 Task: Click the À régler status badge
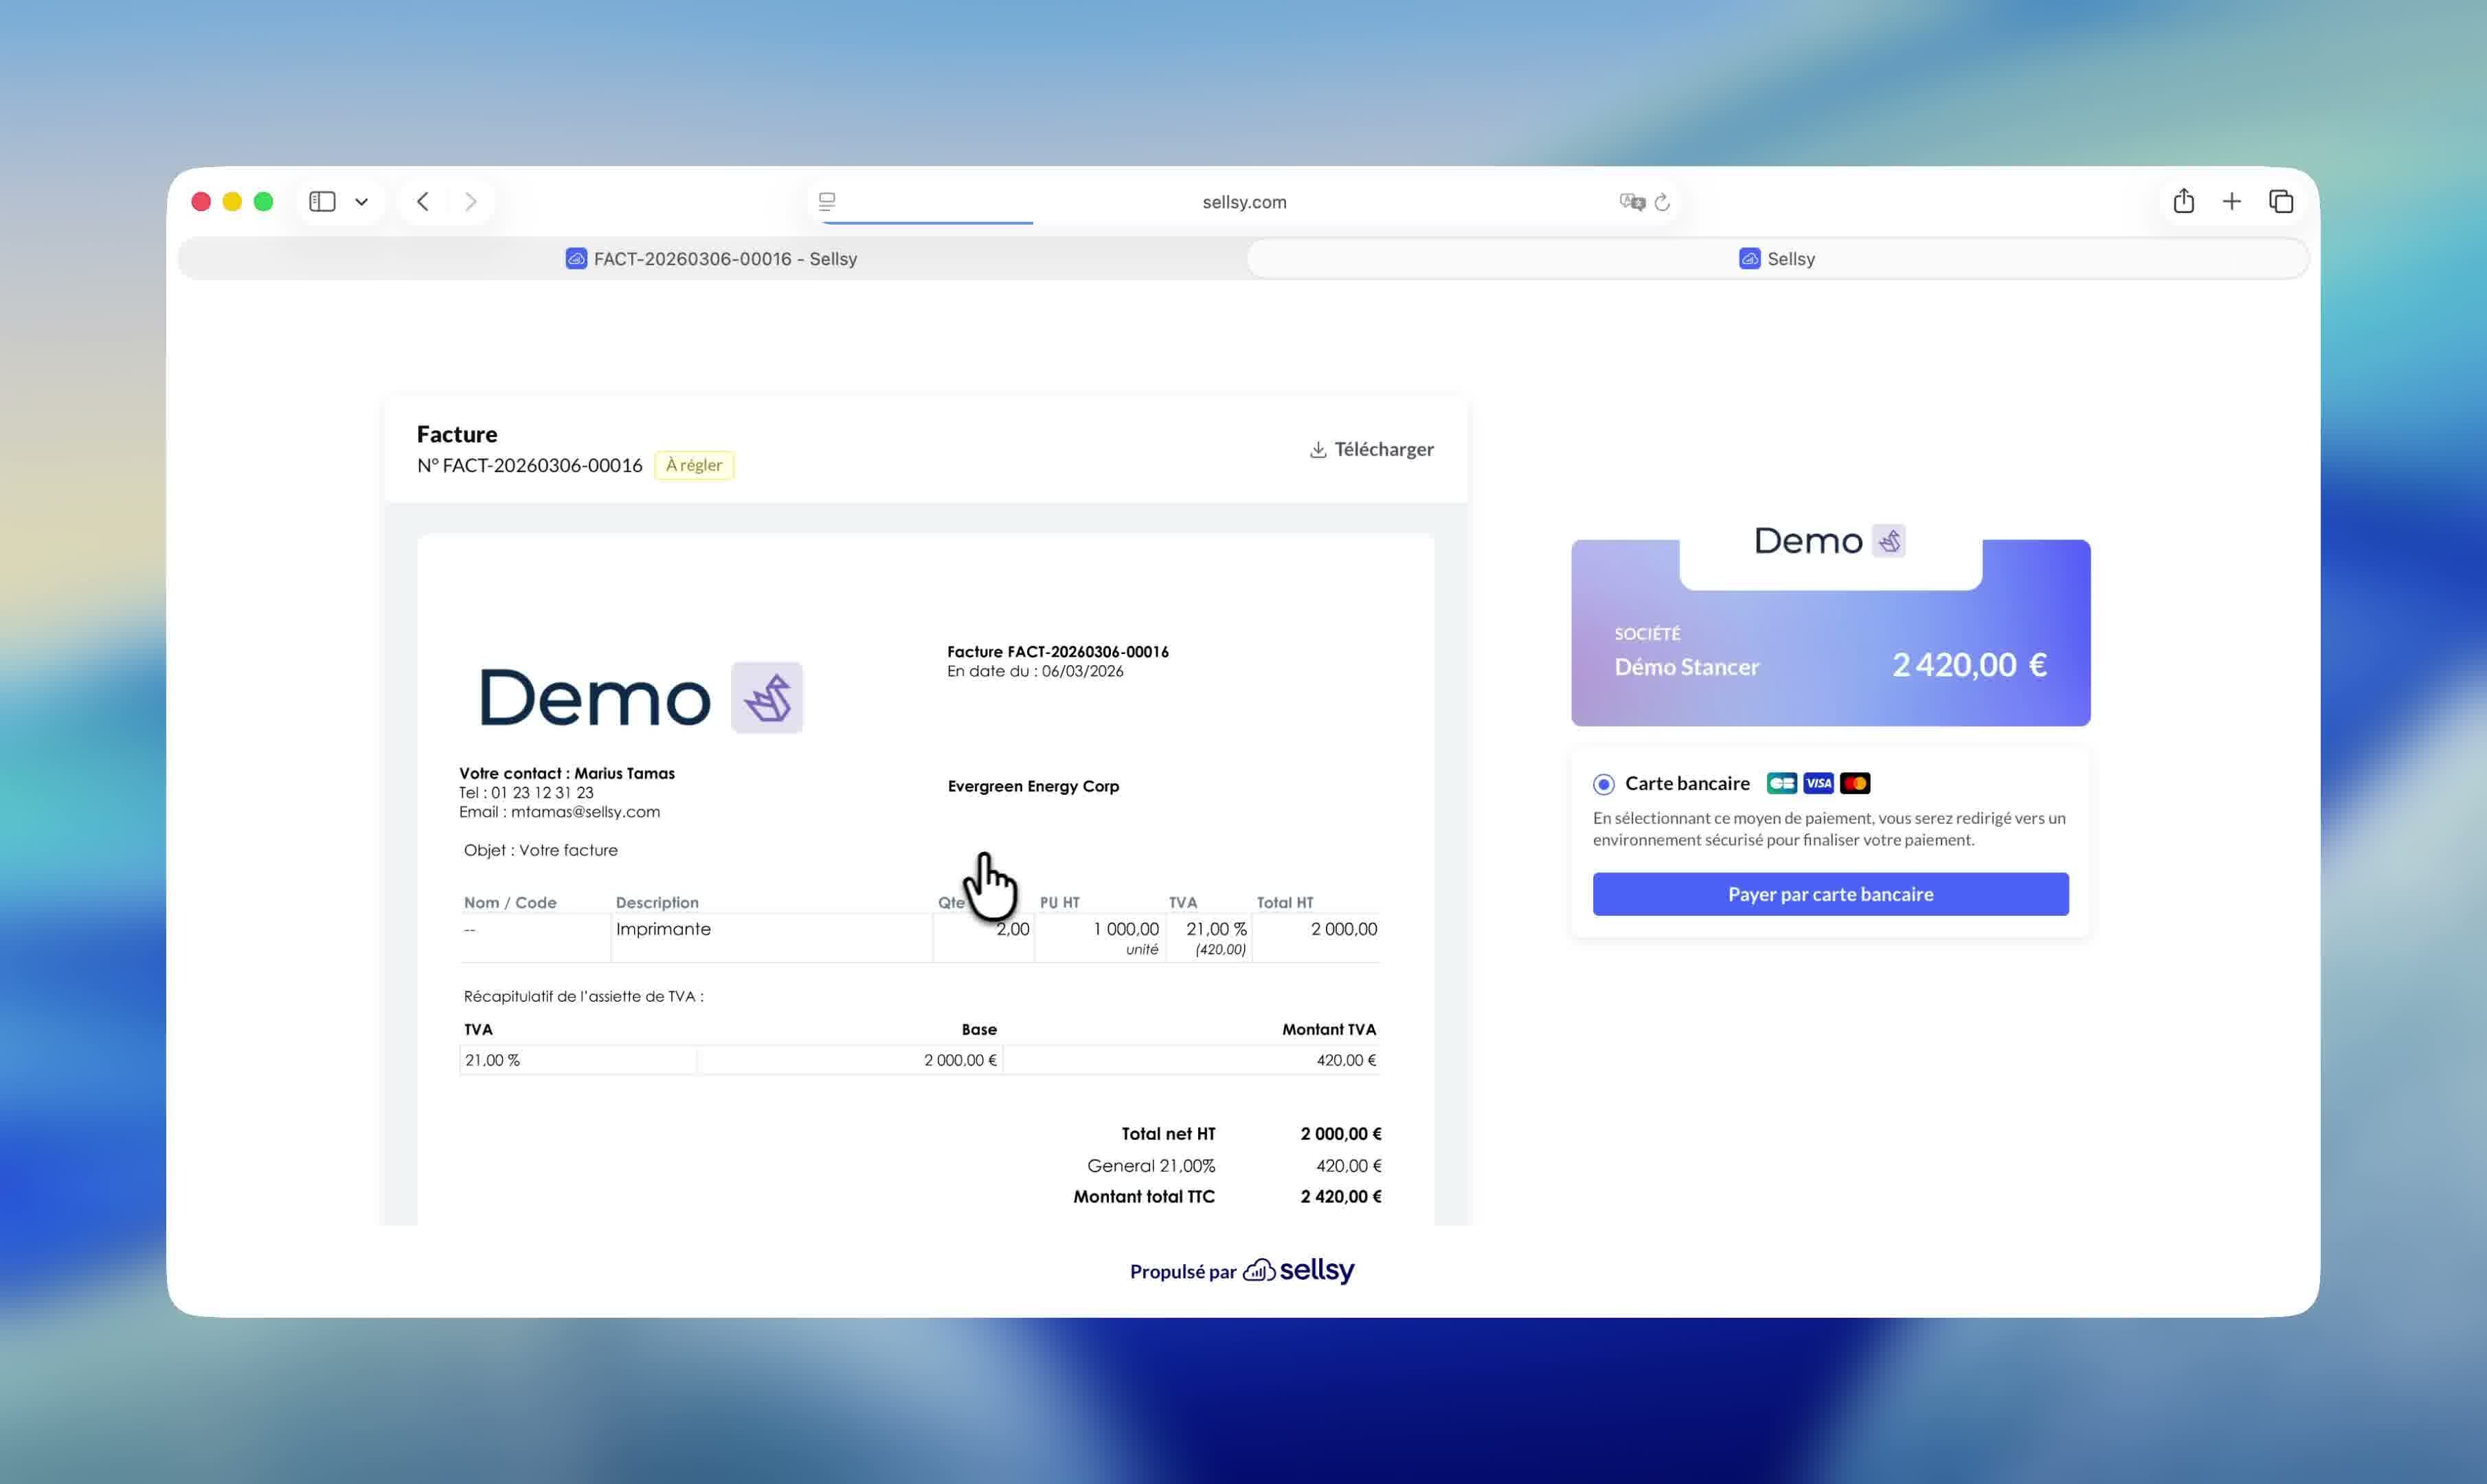[694, 465]
